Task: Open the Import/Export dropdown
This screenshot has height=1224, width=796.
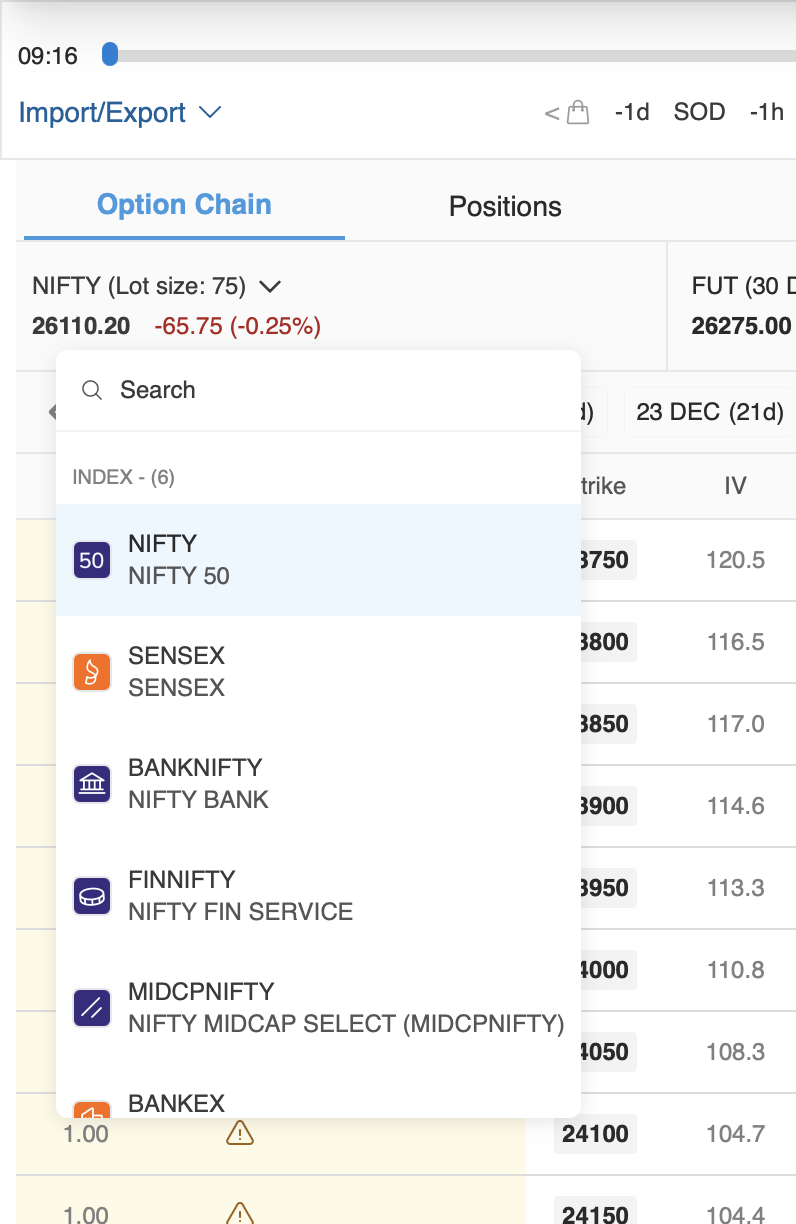Action: point(120,112)
